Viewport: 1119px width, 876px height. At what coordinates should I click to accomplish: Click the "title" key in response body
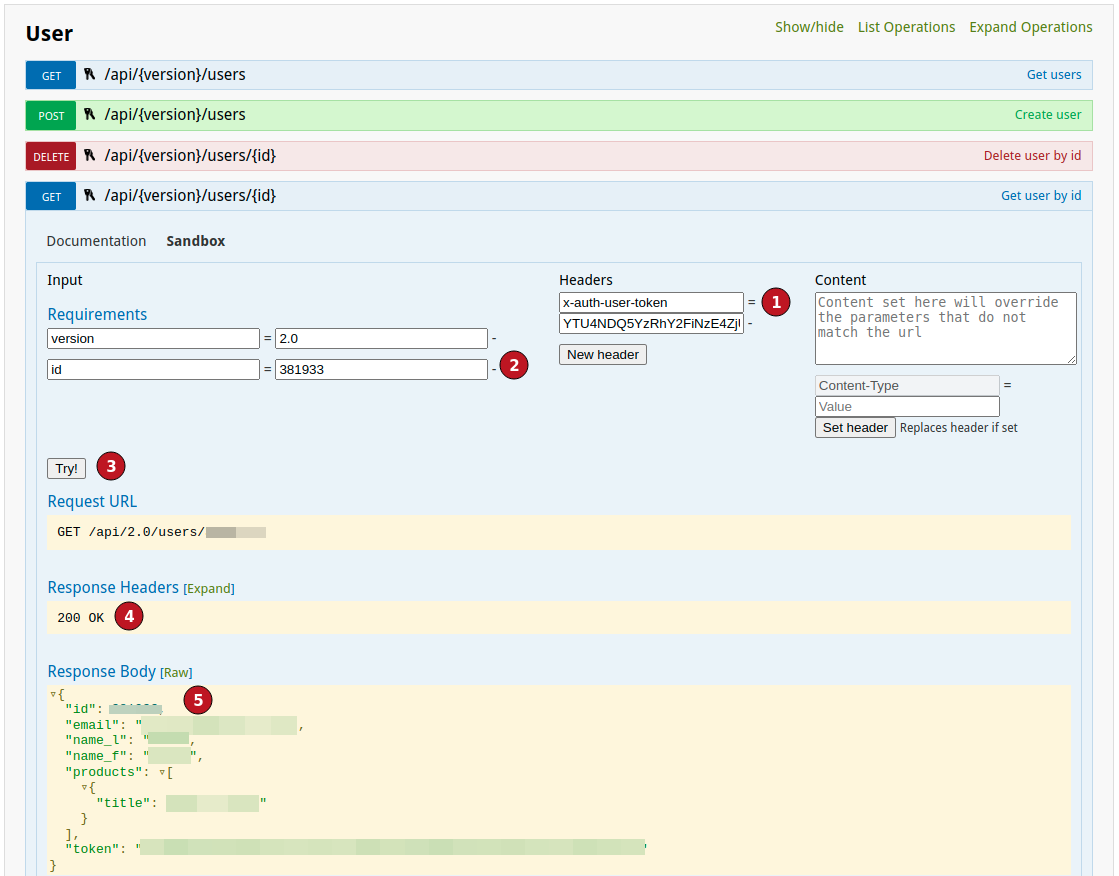coord(123,802)
